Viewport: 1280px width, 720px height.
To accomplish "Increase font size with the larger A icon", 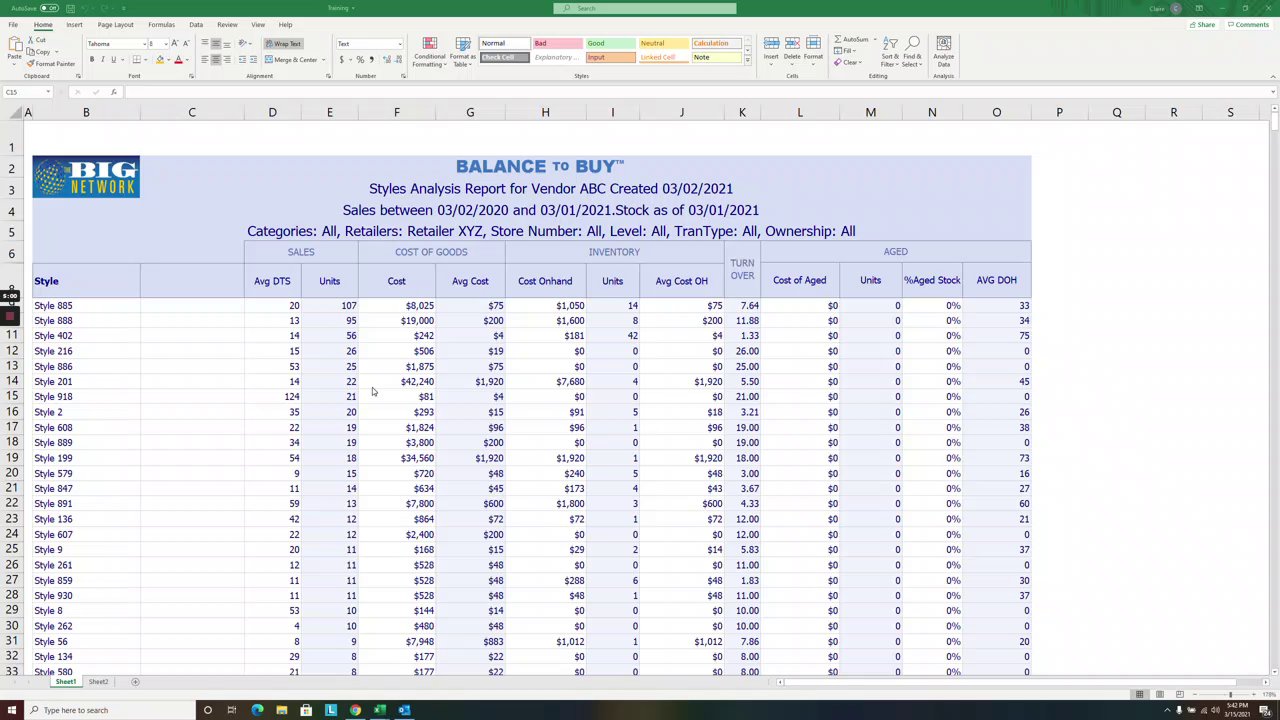I will [x=175, y=44].
